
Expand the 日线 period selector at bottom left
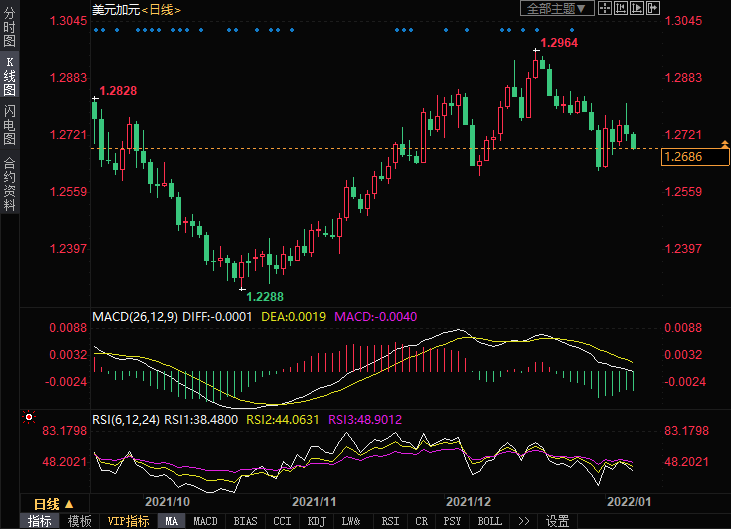pyautogui.click(x=53, y=503)
